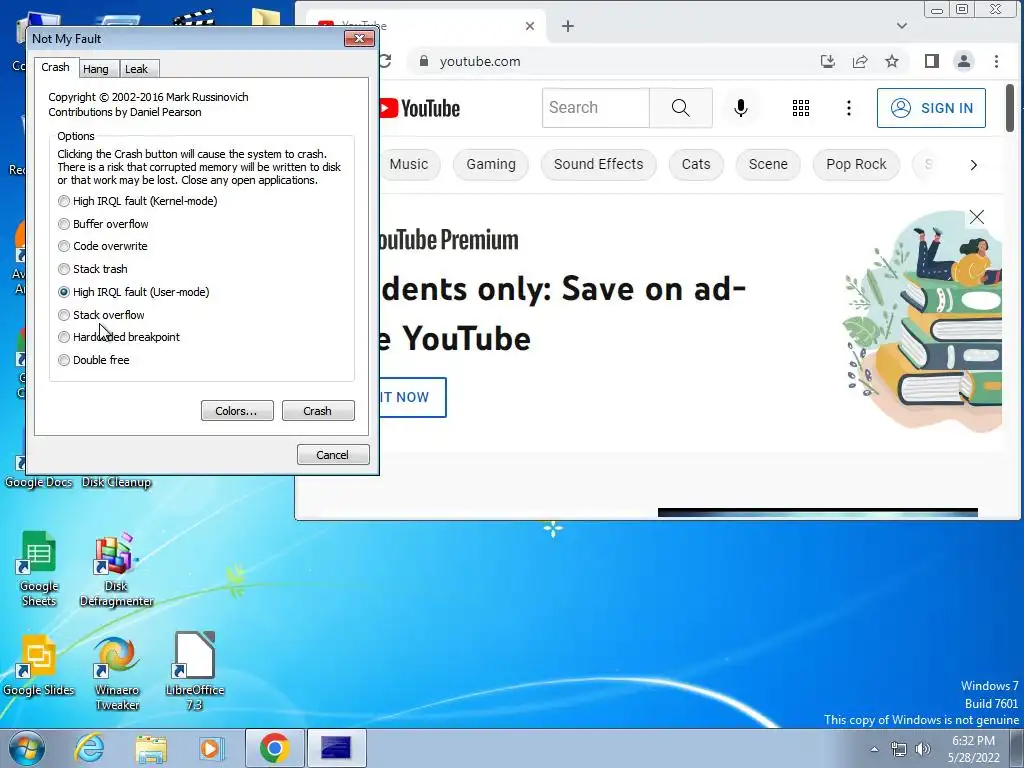Open the Colors... dialog

click(236, 411)
